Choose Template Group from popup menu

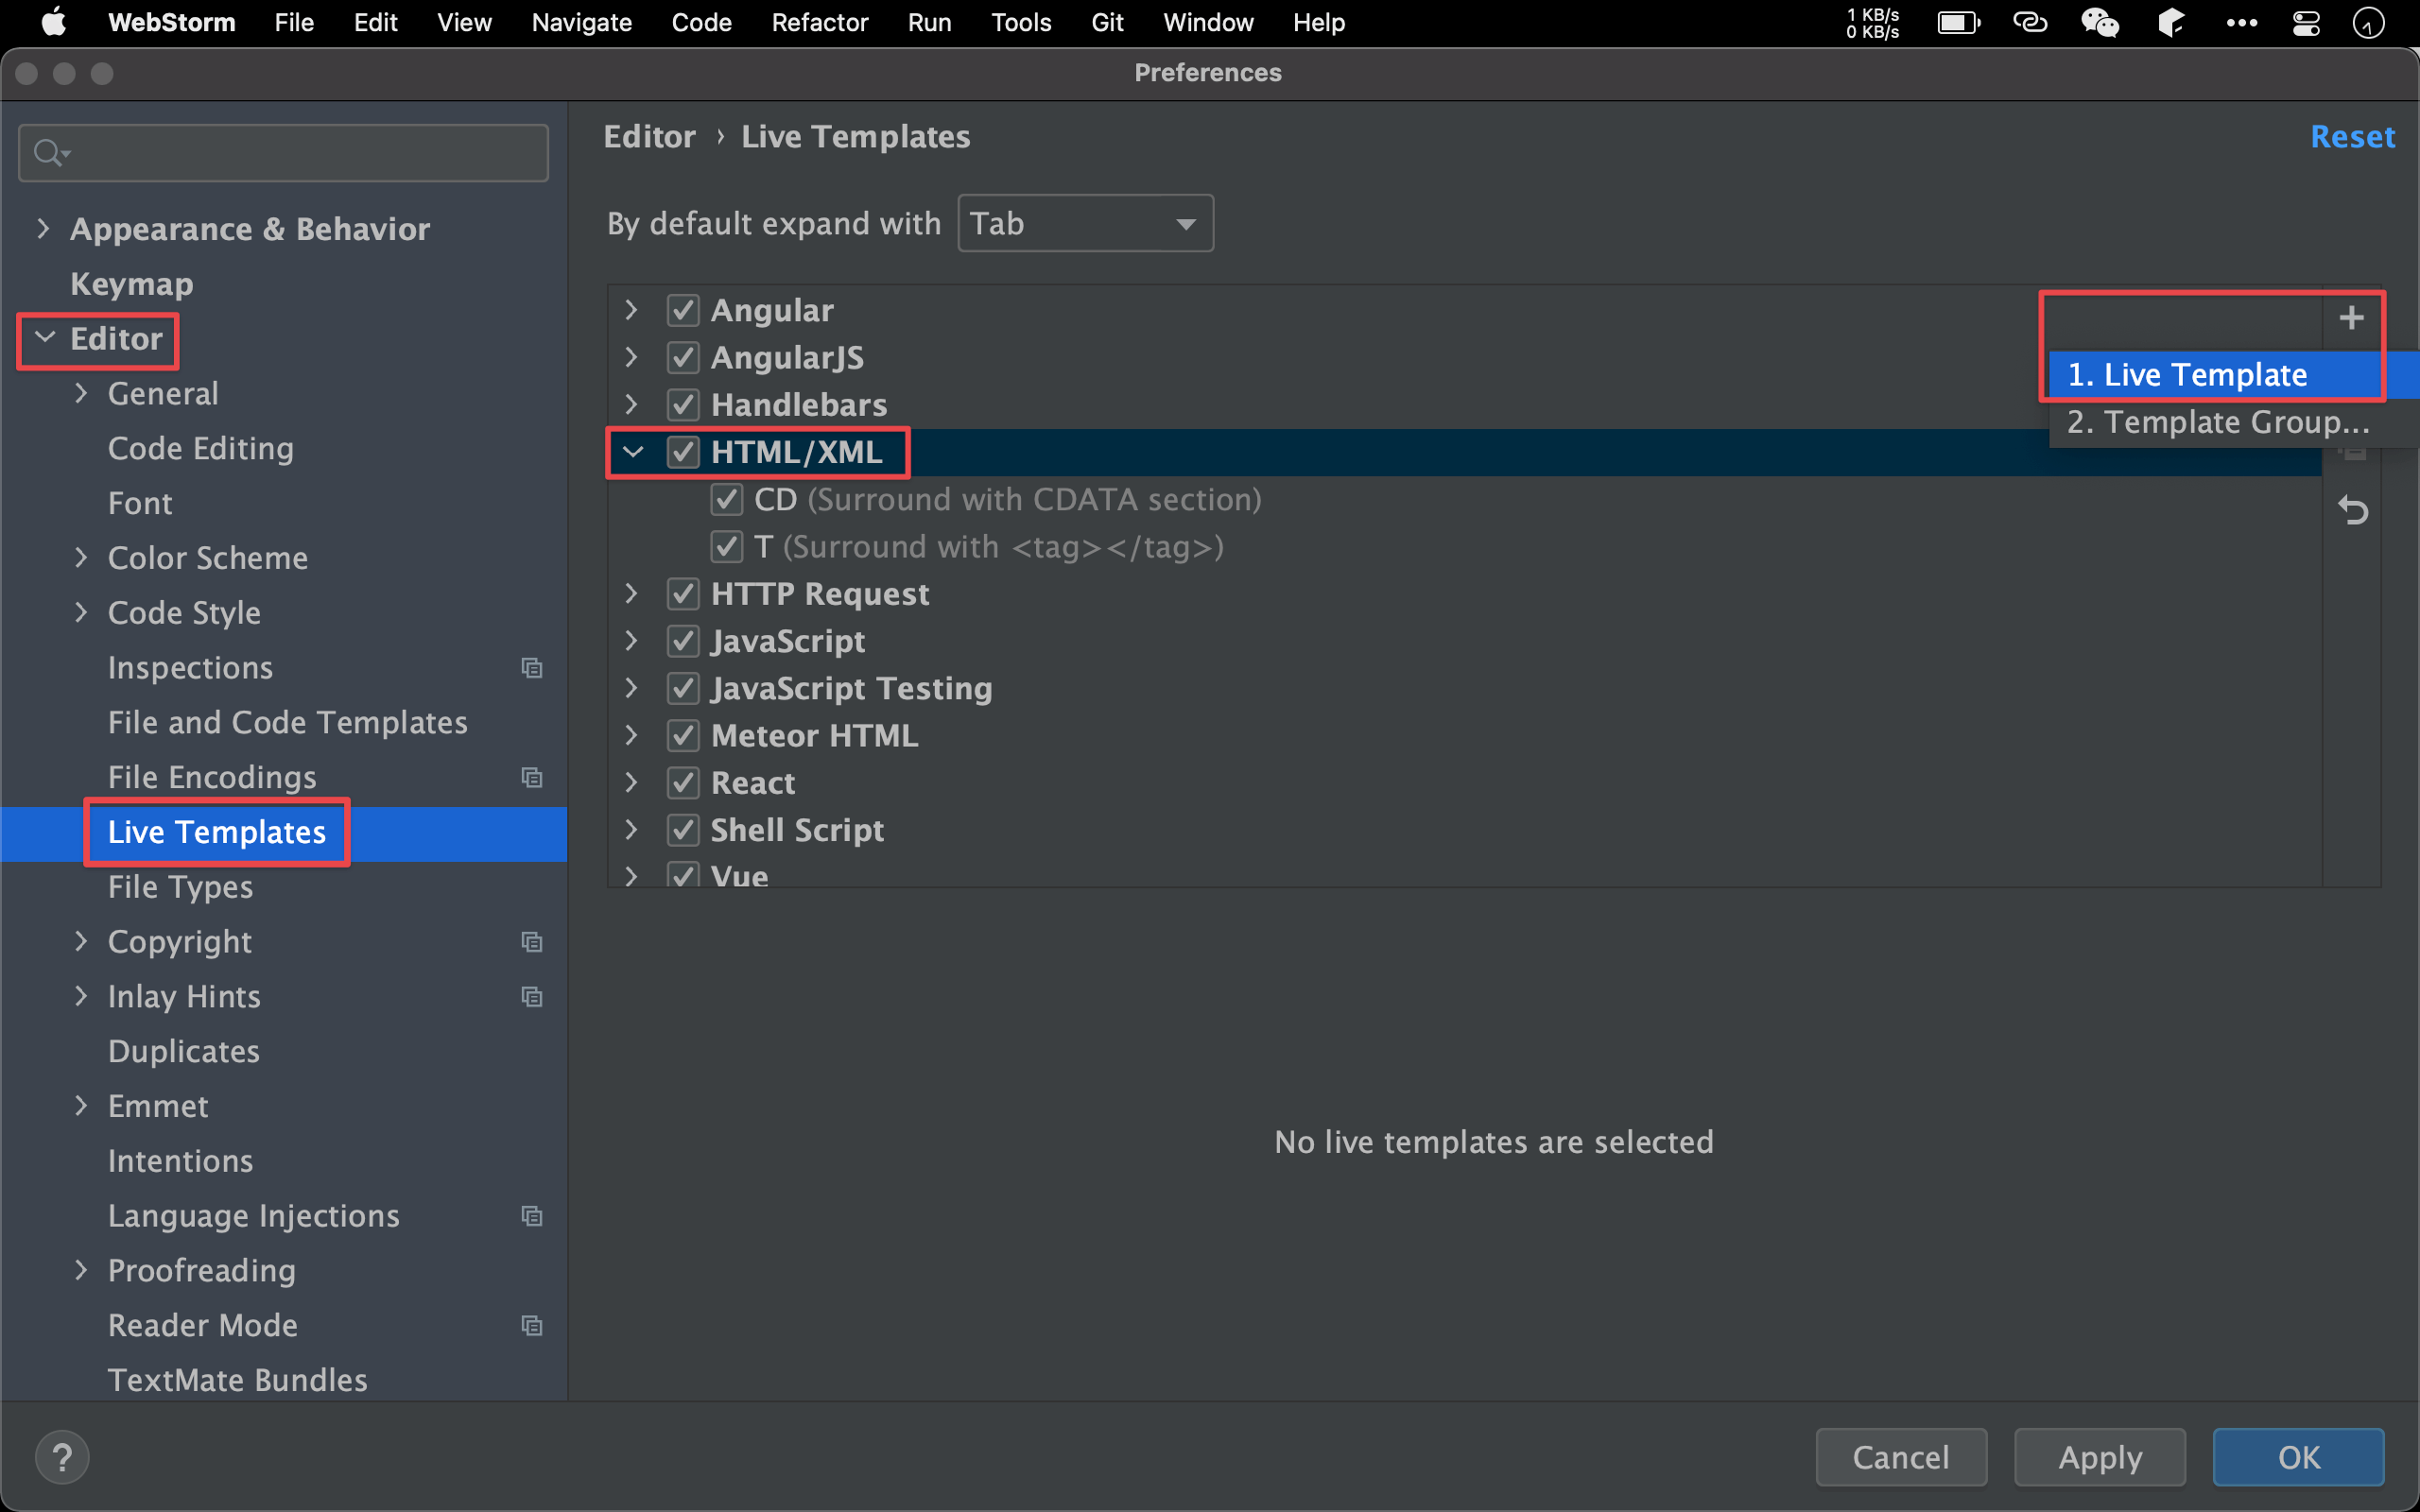point(2217,422)
